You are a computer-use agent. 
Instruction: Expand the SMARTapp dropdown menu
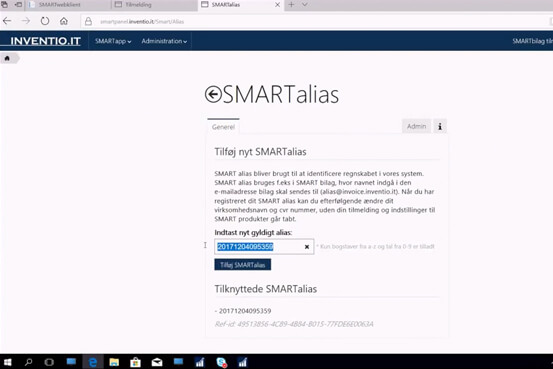coord(113,41)
